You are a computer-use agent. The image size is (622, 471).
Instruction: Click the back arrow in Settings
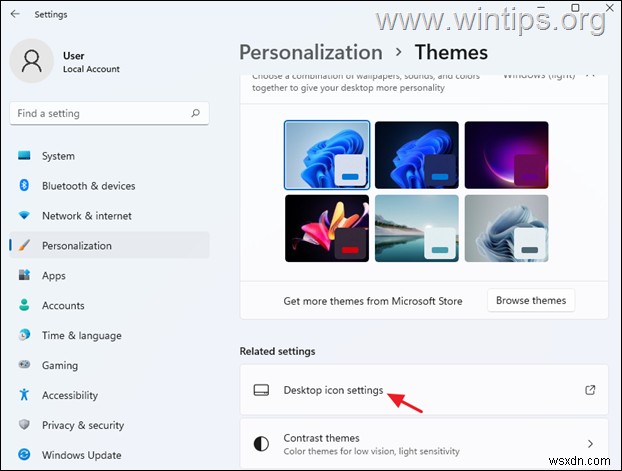[15, 14]
